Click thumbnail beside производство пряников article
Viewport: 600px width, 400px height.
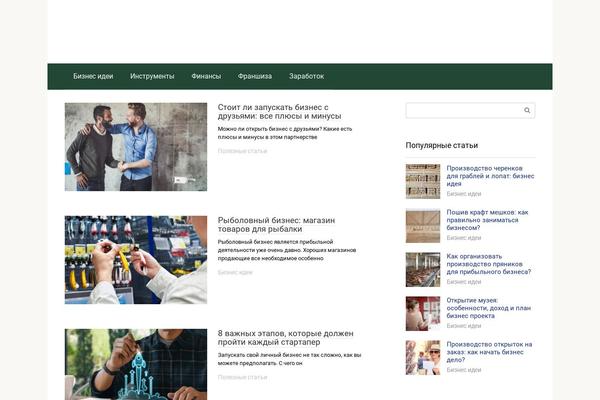pos(423,269)
